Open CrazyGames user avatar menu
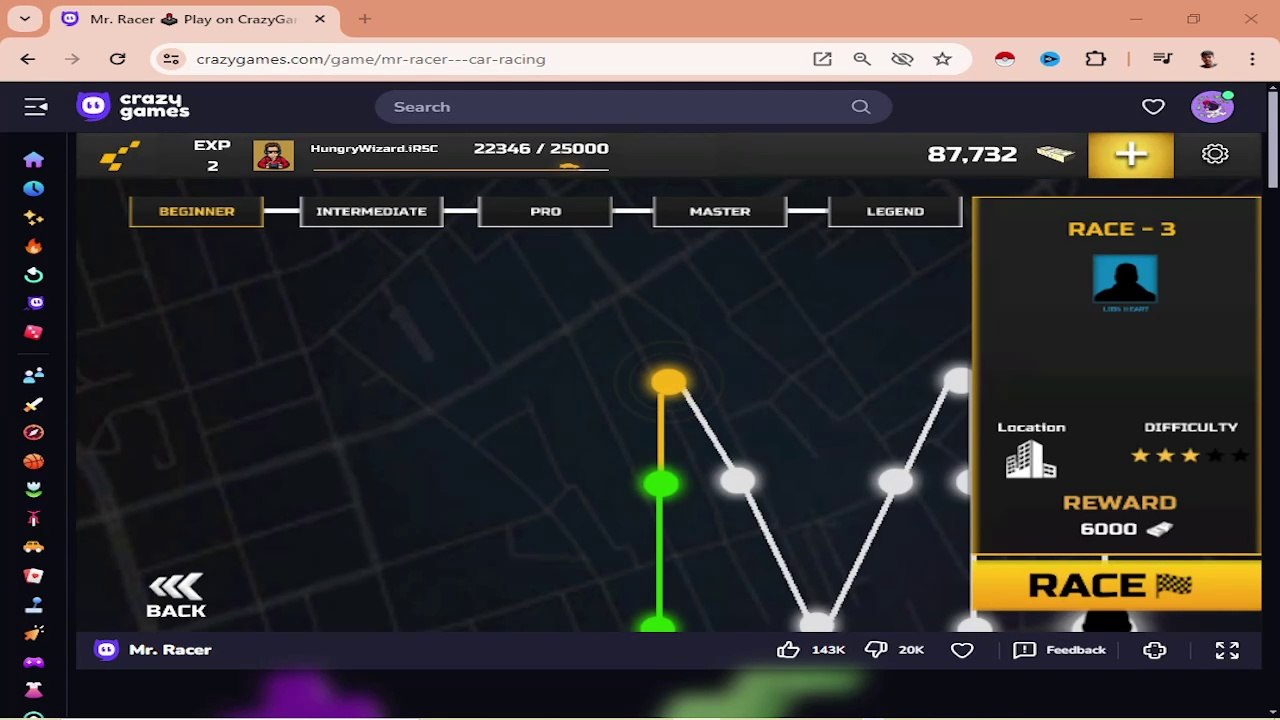Screen dimensions: 1280x720 (1212, 106)
